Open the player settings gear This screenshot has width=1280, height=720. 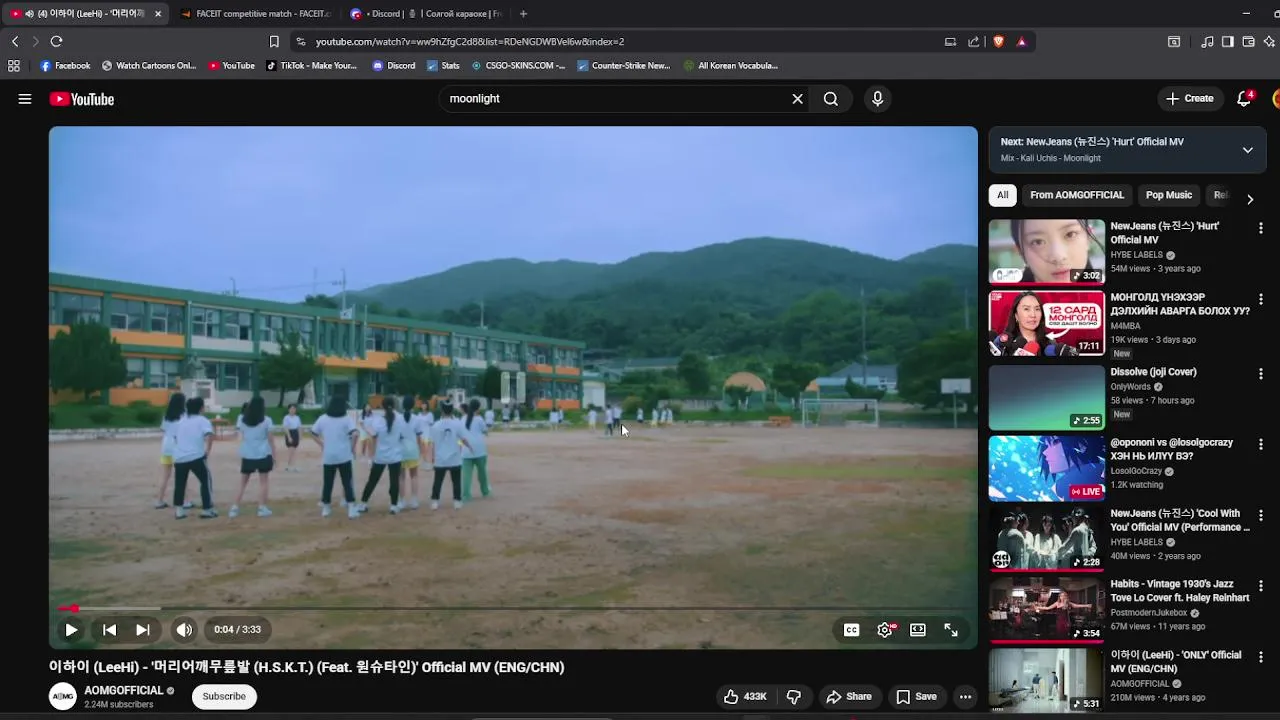coord(885,630)
